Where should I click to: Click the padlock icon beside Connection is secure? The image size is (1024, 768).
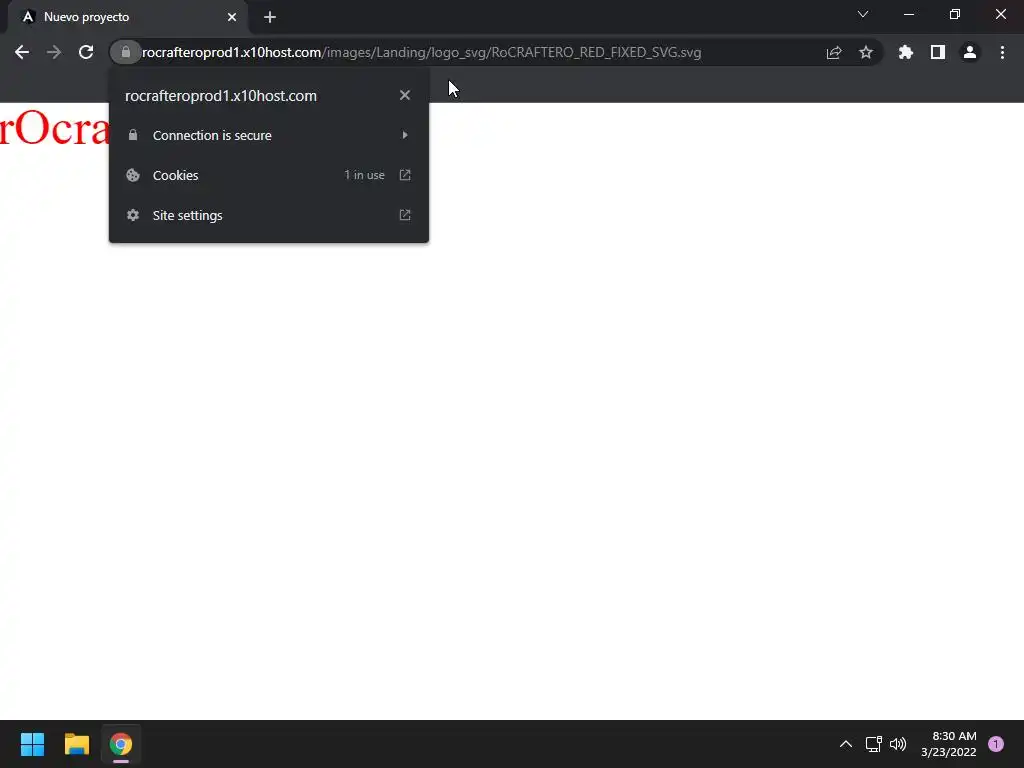click(133, 135)
